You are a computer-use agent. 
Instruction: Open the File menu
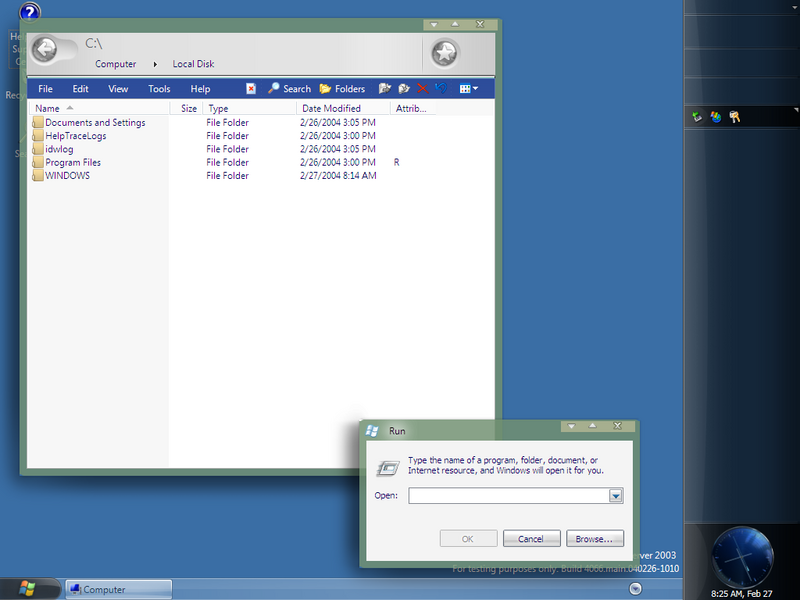(45, 89)
